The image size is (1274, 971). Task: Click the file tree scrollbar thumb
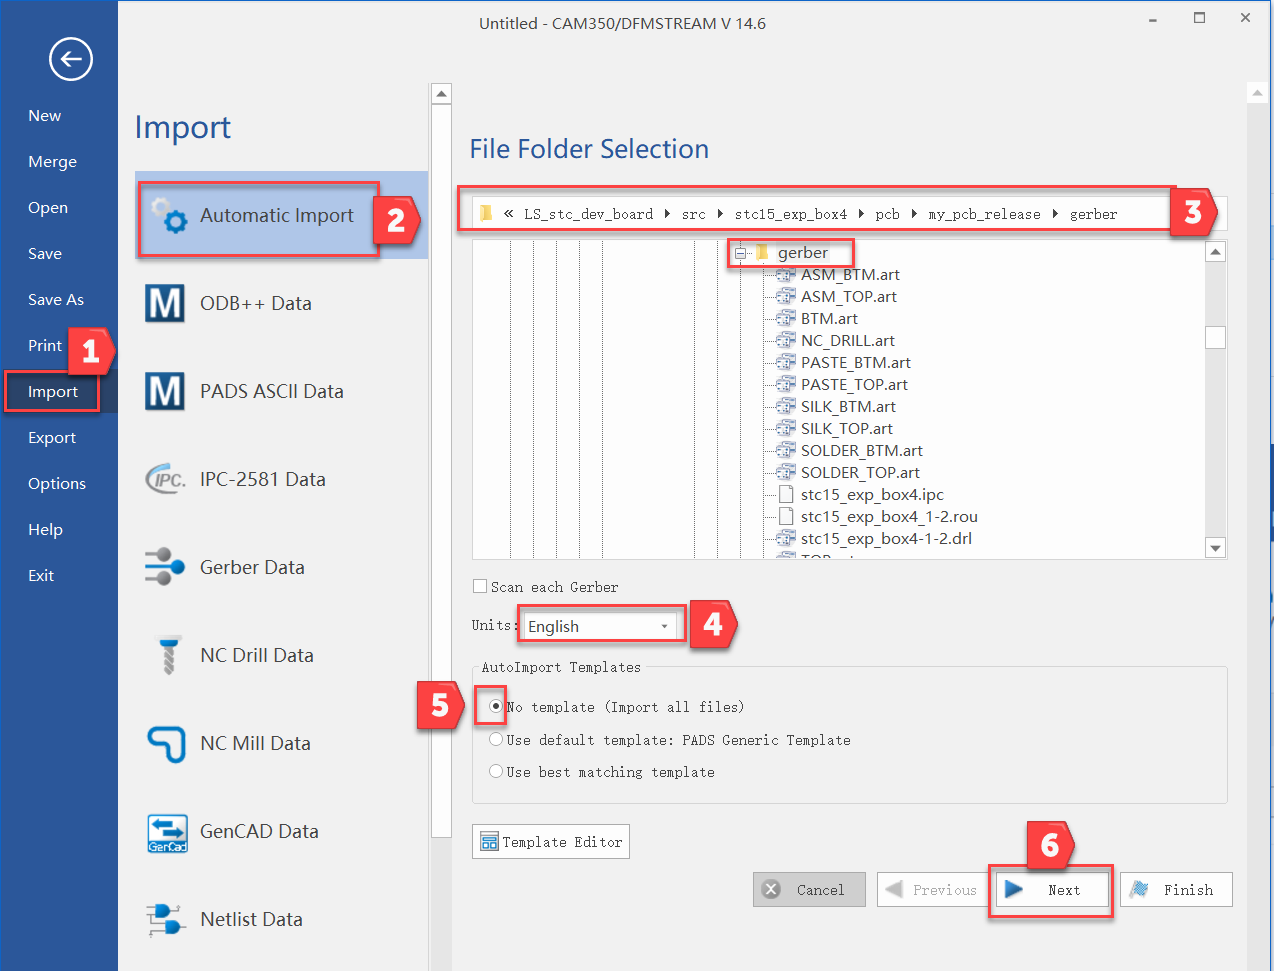(x=1216, y=338)
